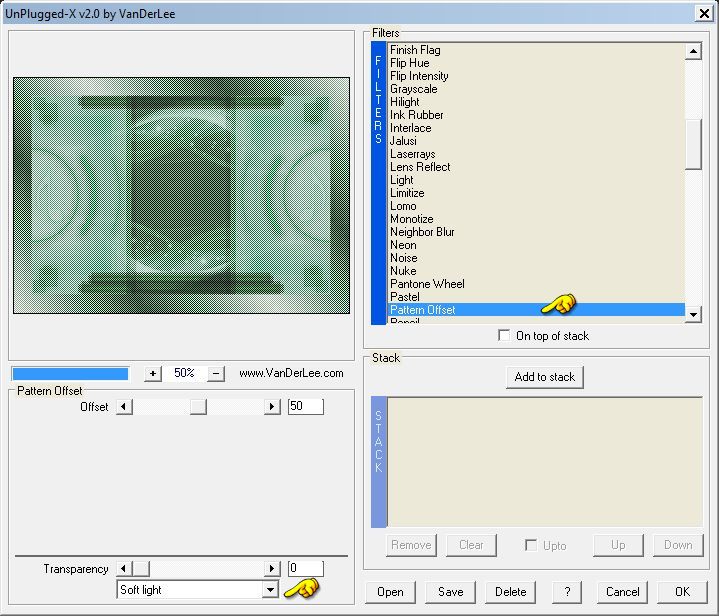Click Add to stack button
The height and width of the screenshot is (616, 719).
point(544,377)
